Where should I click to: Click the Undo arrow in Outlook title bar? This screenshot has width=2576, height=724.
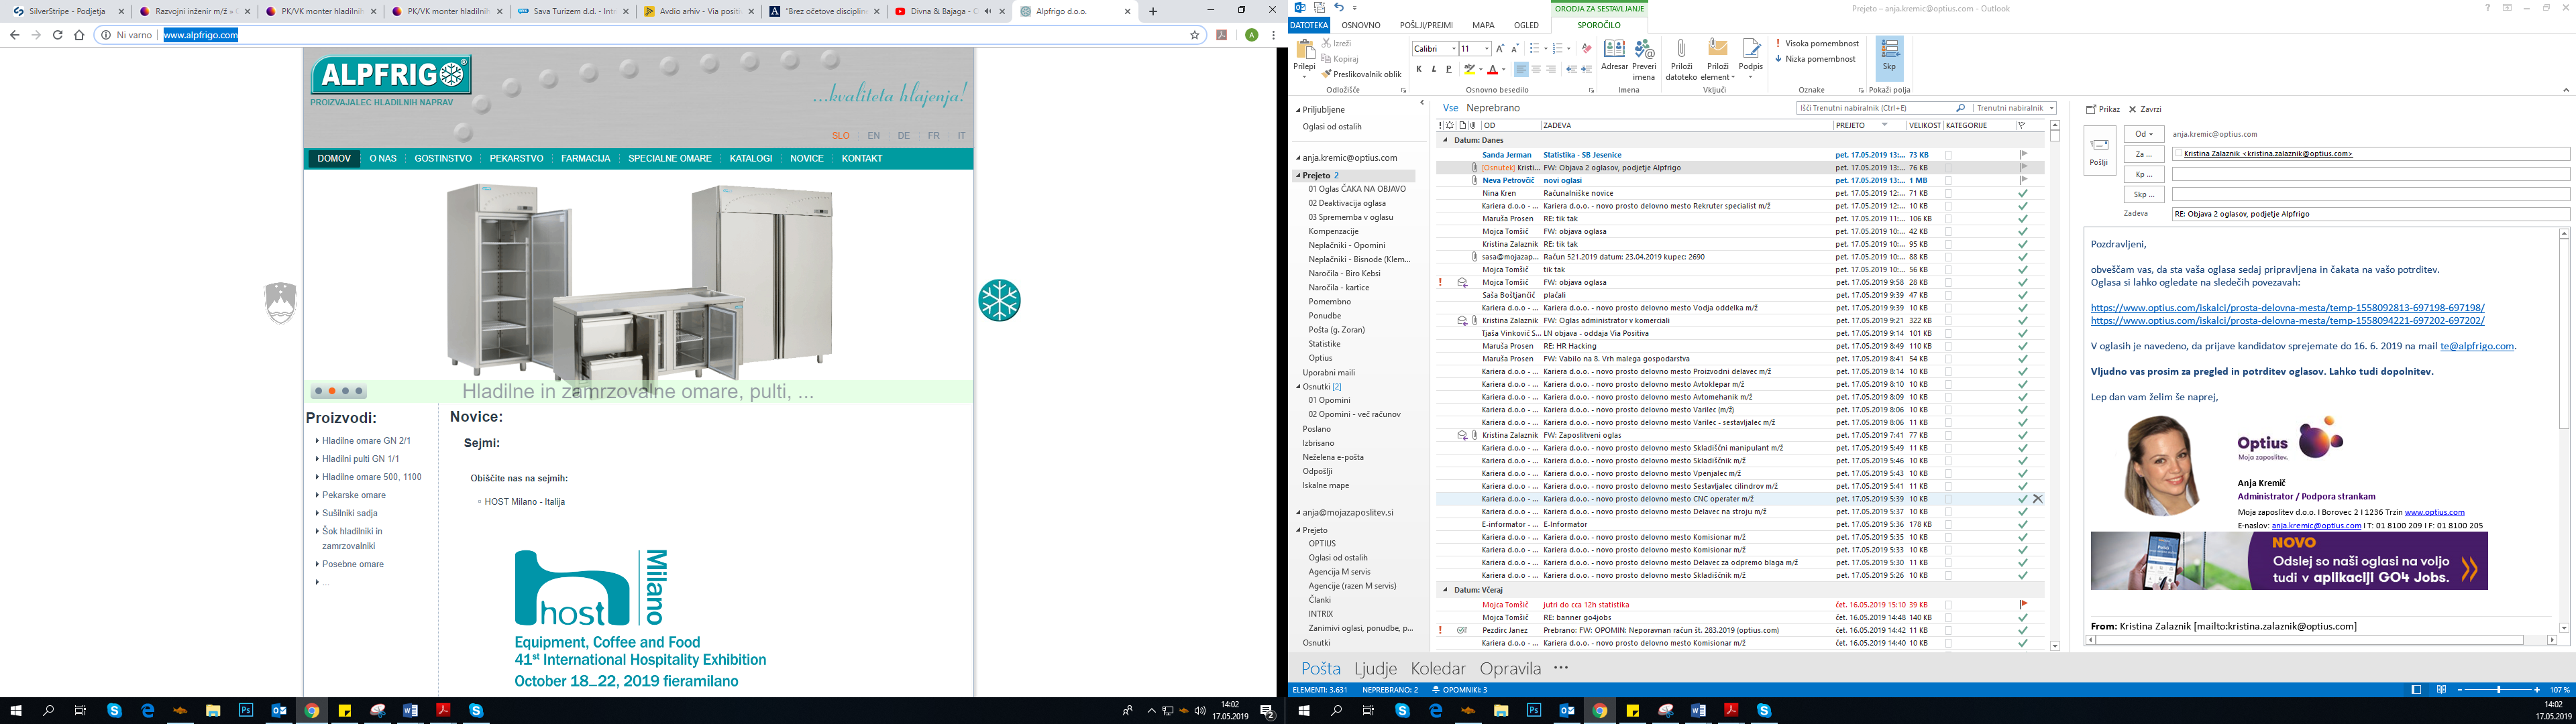point(1338,8)
